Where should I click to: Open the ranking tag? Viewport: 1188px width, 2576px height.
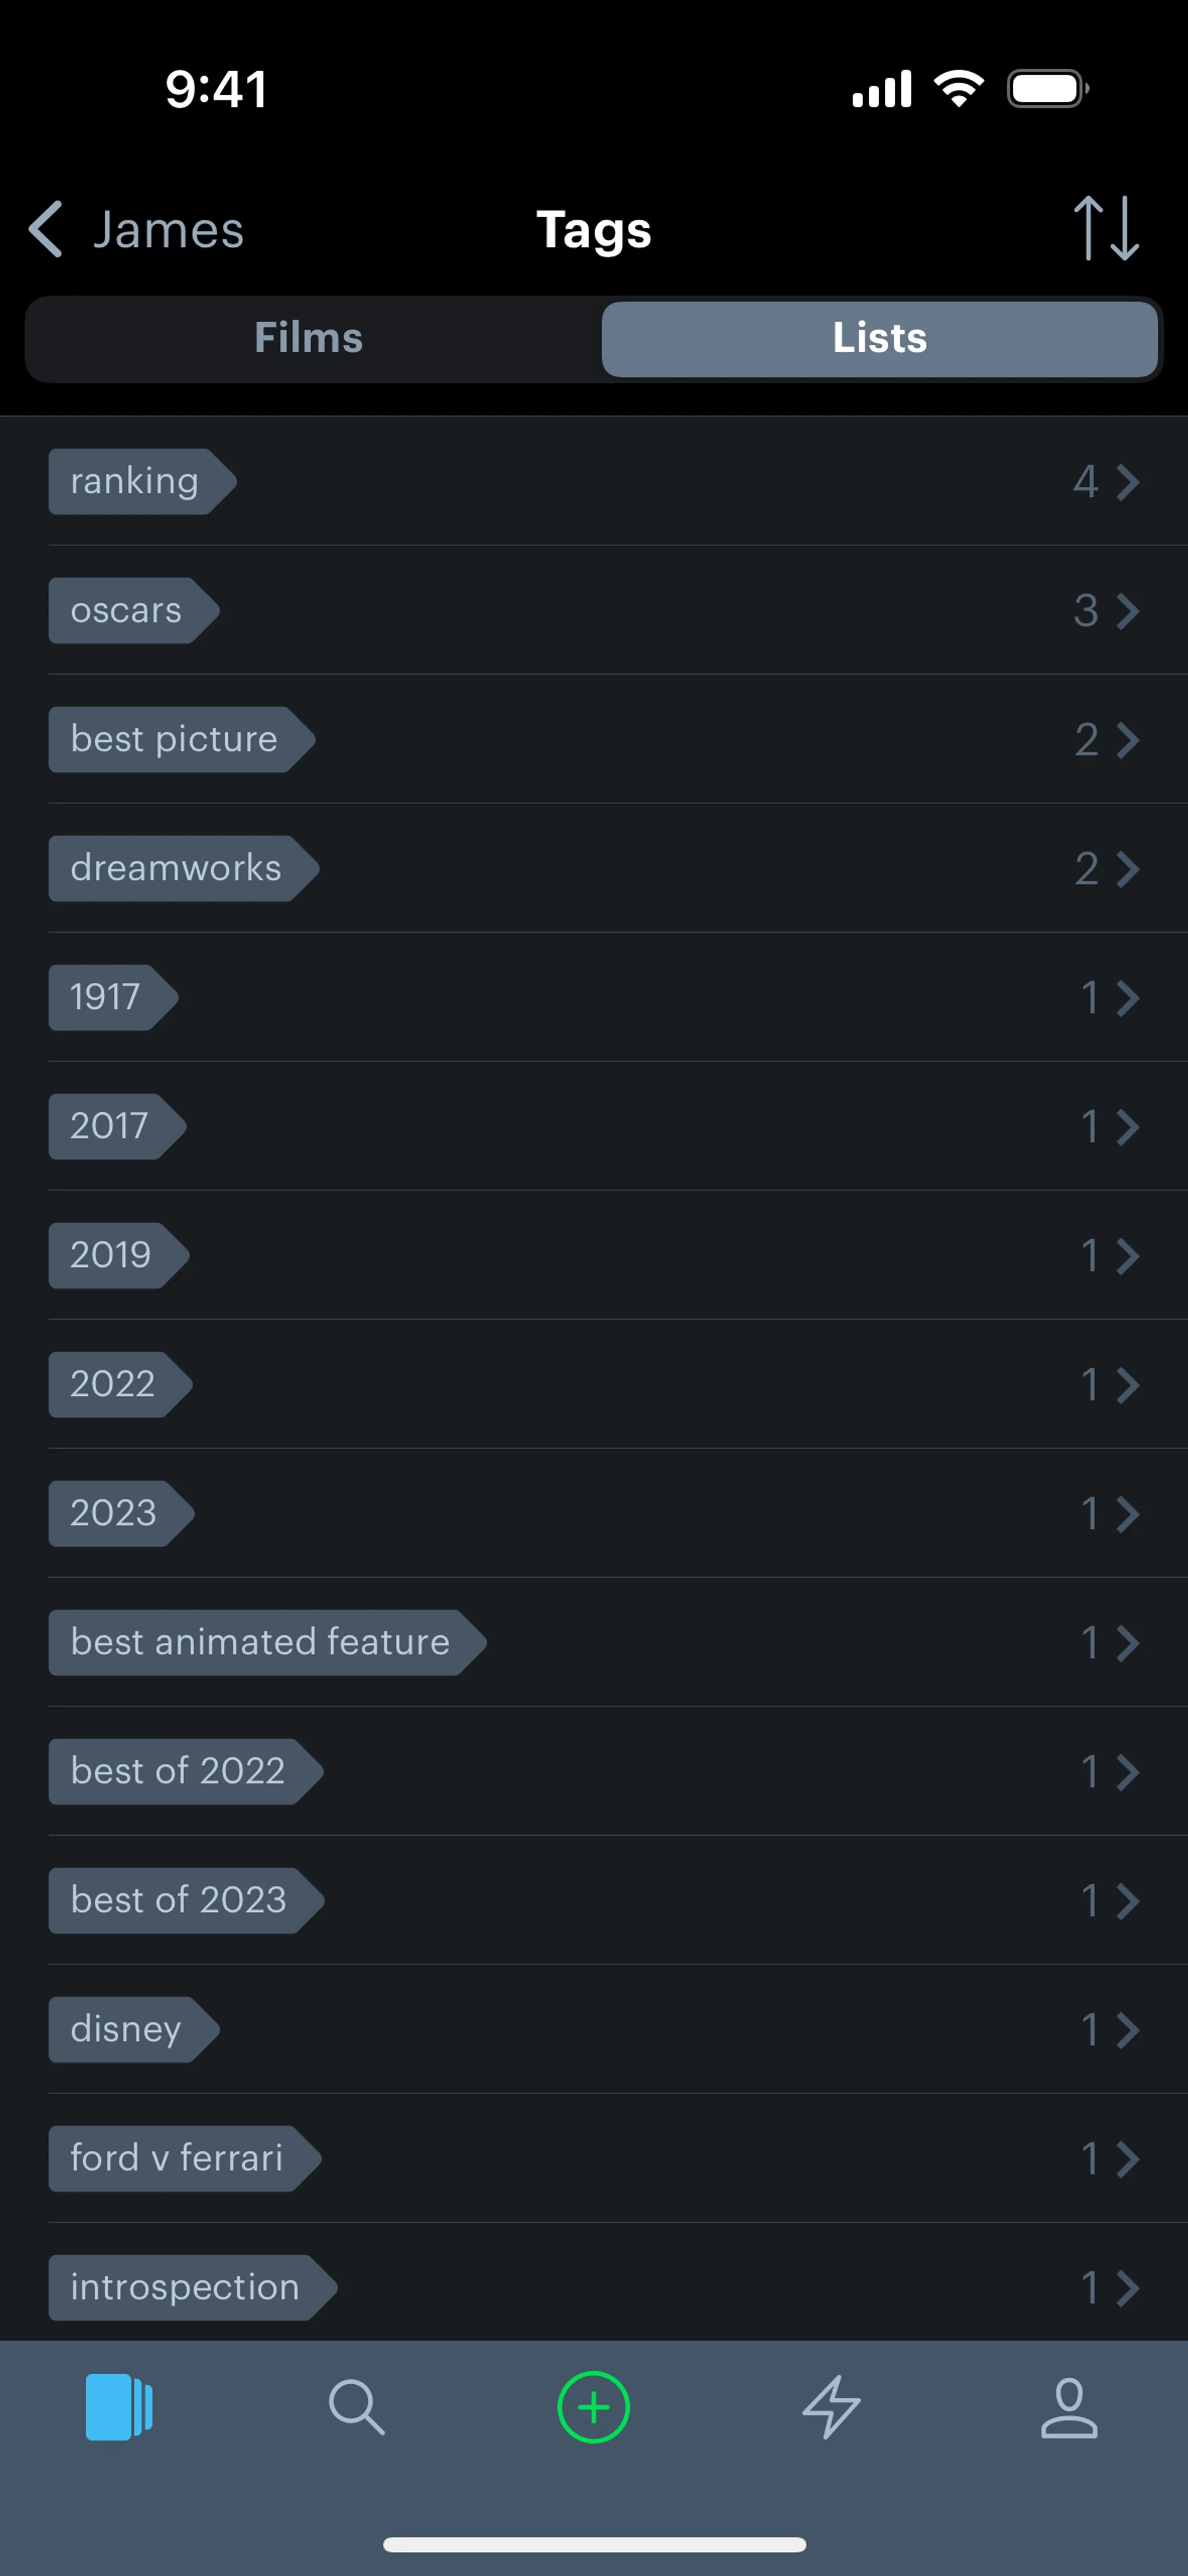coord(135,481)
